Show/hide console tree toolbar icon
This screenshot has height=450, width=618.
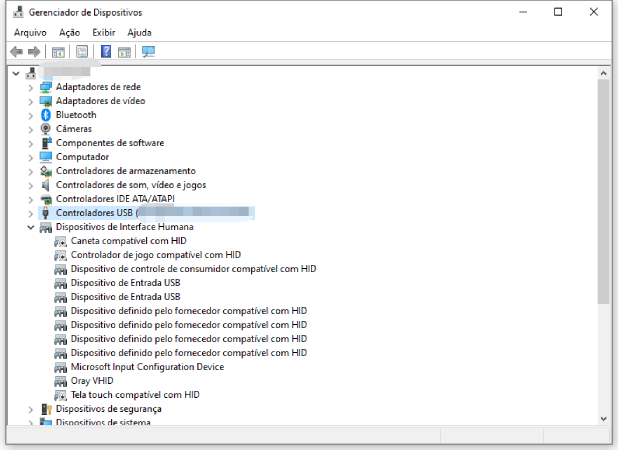[58, 52]
